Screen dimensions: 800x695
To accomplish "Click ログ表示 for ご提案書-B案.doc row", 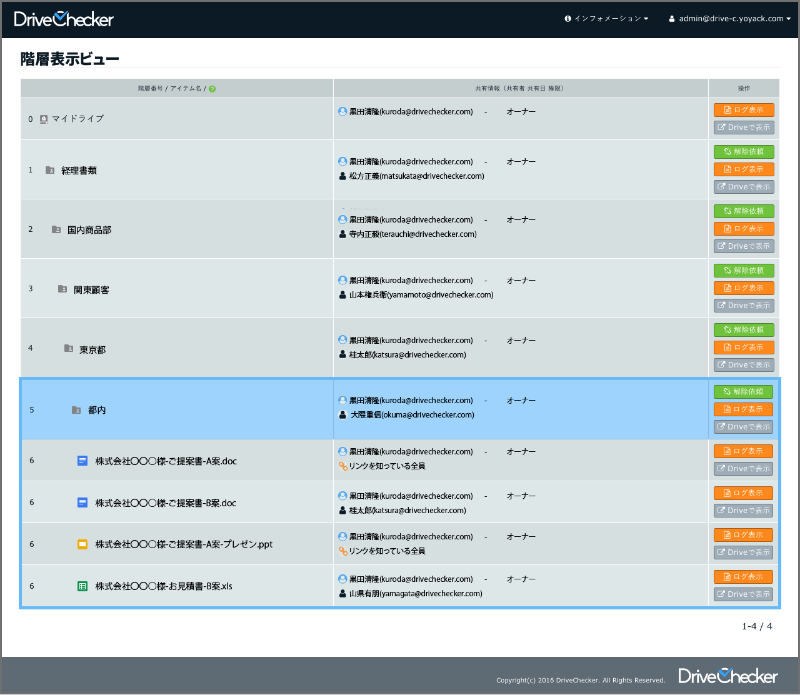I will coord(743,493).
